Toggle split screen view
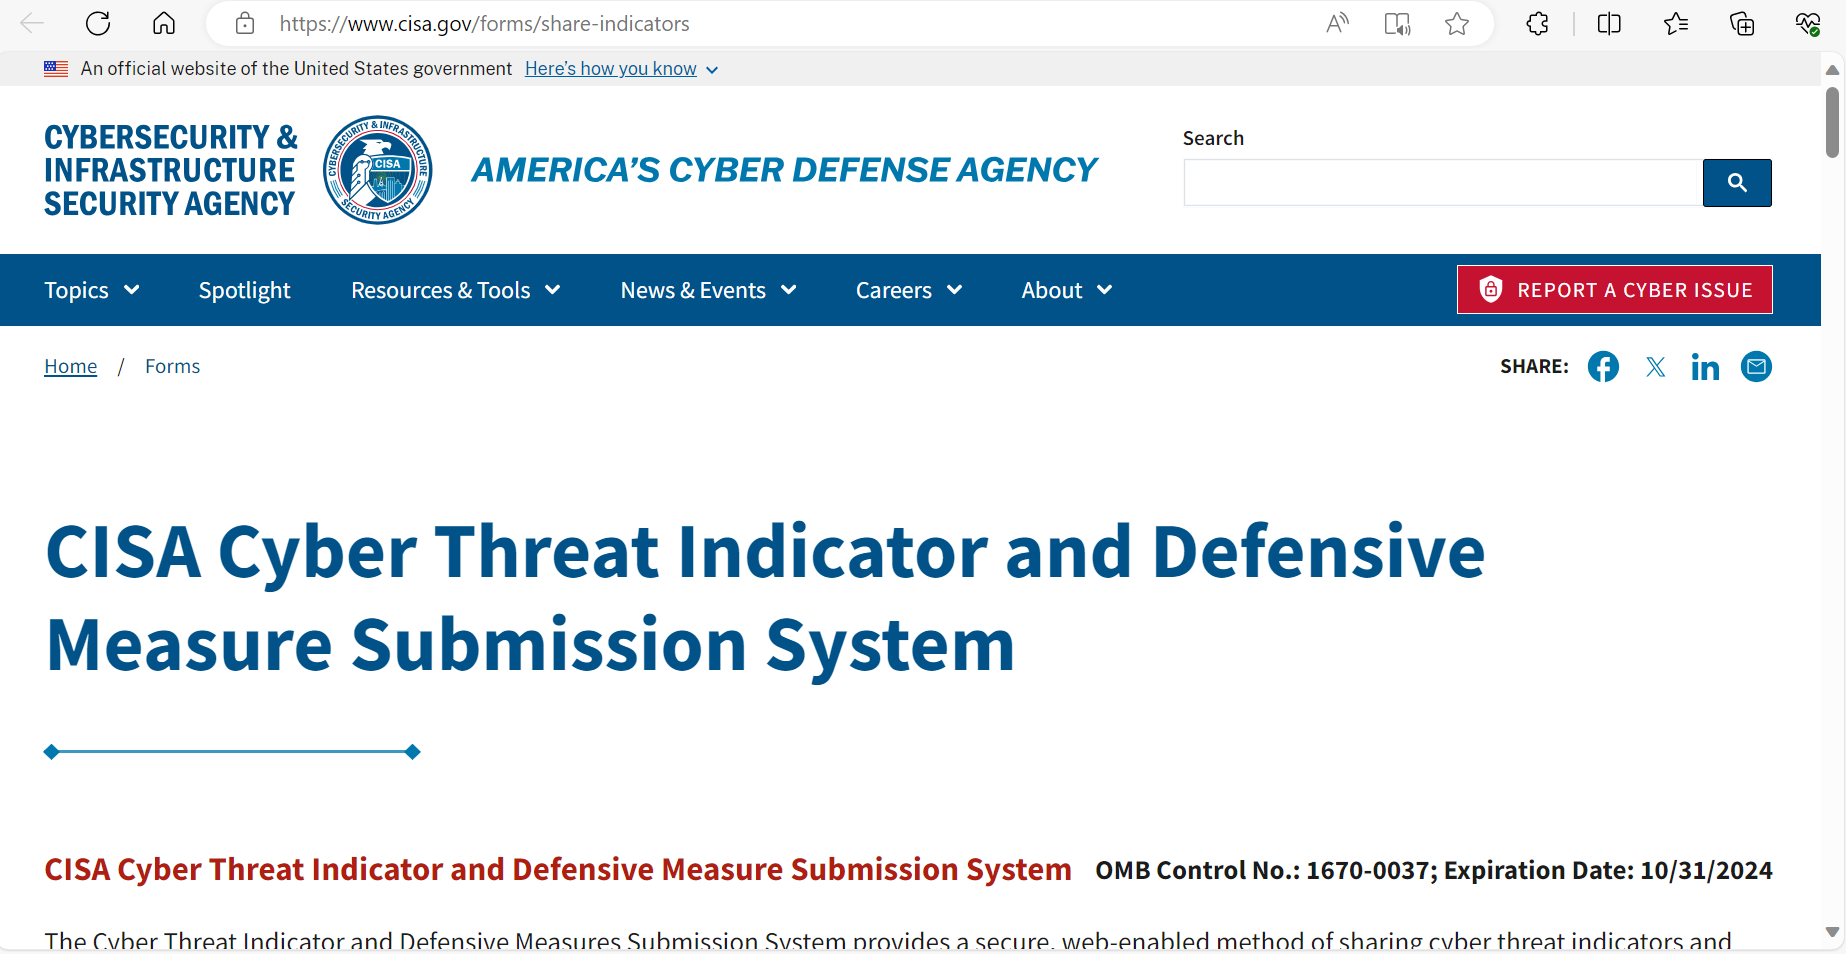The image size is (1846, 954). [x=1609, y=24]
